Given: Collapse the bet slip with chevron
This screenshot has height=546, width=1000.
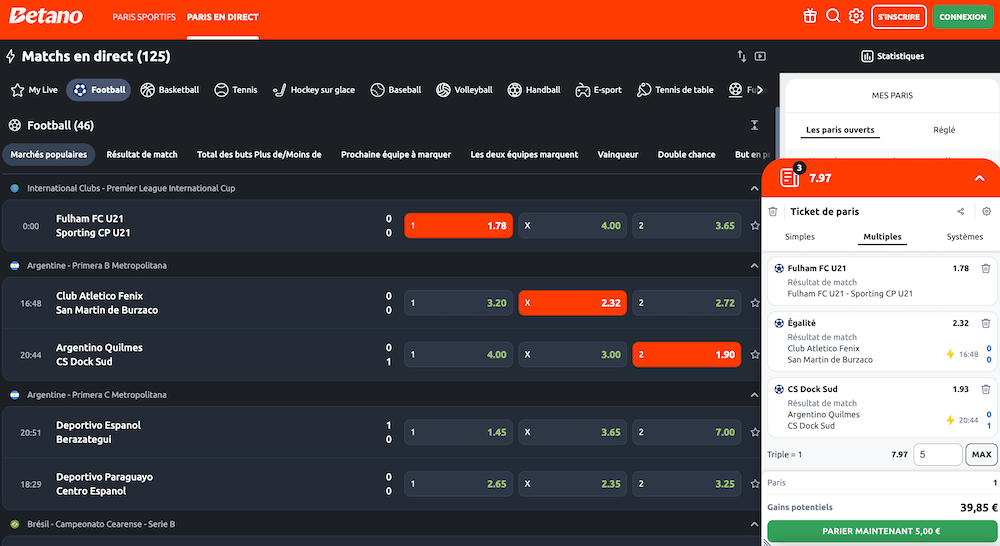Looking at the screenshot, I should 980,179.
